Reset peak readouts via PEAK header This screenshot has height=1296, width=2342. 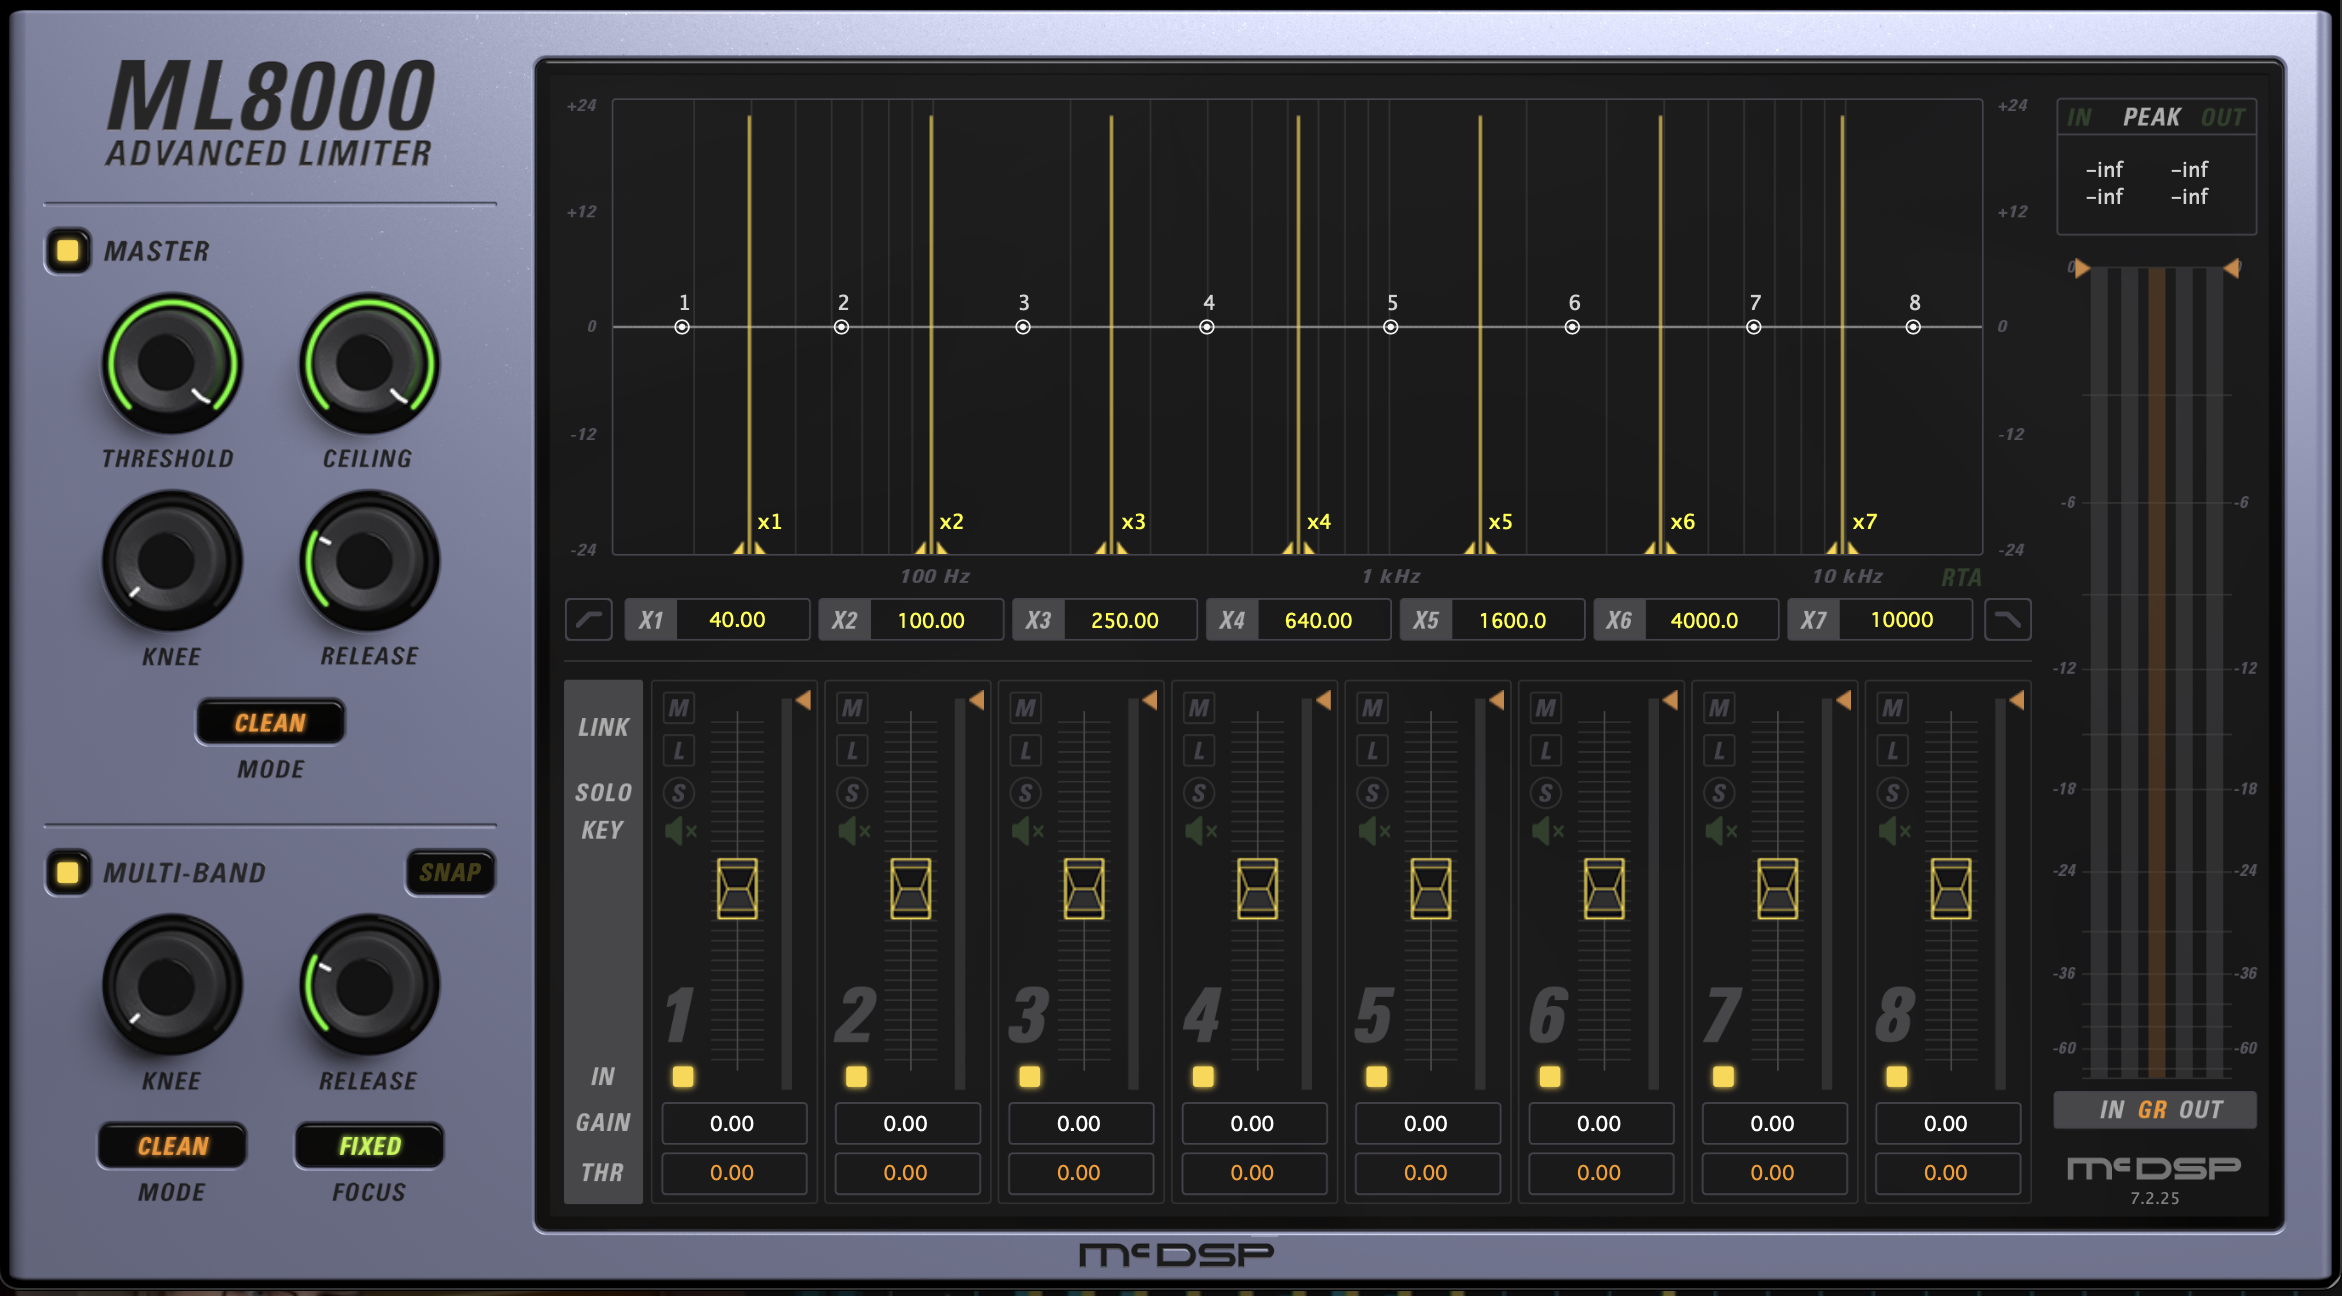2152,117
